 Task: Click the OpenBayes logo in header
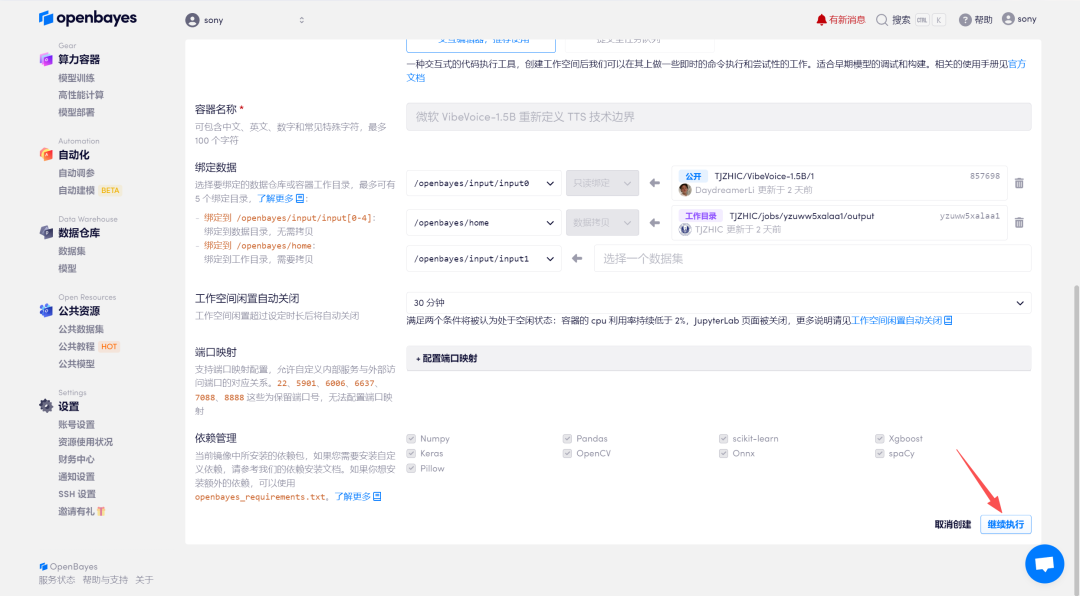click(x=88, y=19)
